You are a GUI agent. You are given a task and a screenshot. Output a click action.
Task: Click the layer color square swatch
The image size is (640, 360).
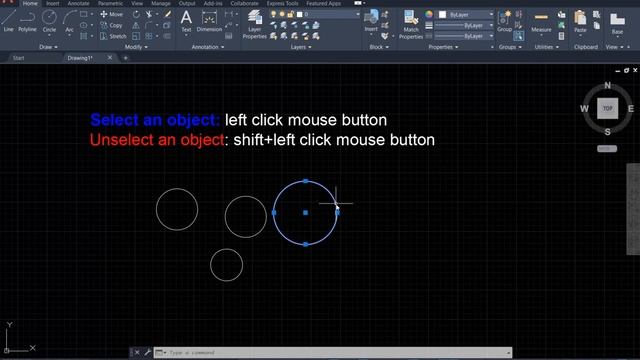point(300,14)
